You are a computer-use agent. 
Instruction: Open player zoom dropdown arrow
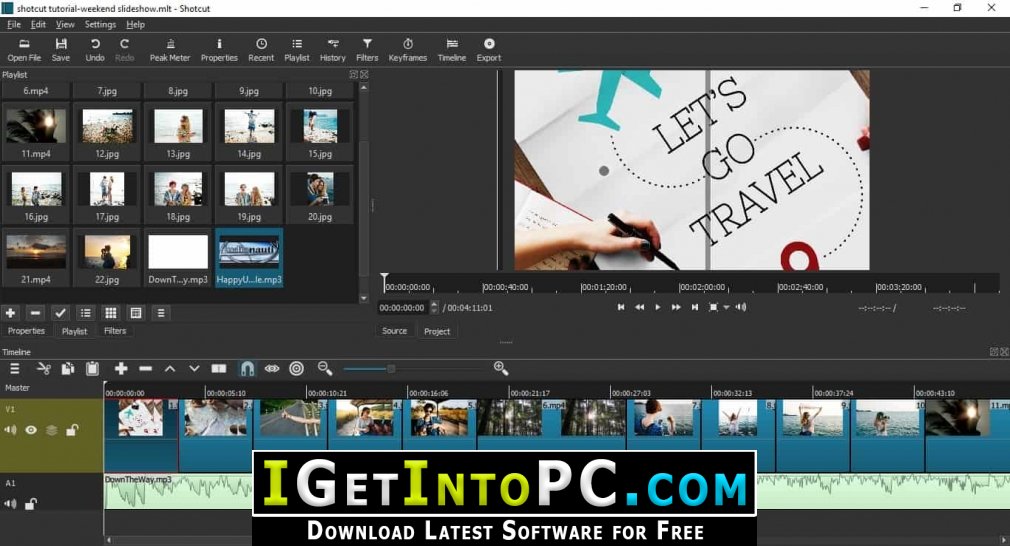click(727, 308)
